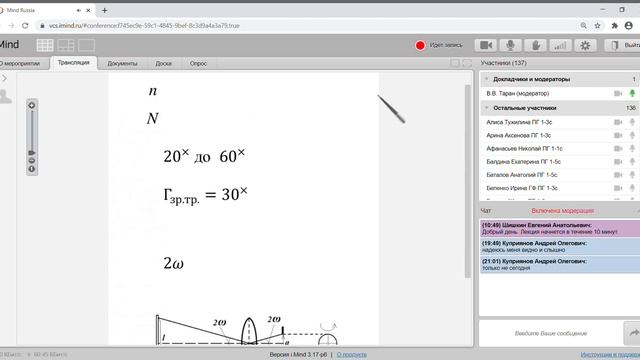The height and width of the screenshot is (360, 640).
Task: Click microphone icon for Балдина Екатерина
Action: pyautogui.click(x=632, y=162)
